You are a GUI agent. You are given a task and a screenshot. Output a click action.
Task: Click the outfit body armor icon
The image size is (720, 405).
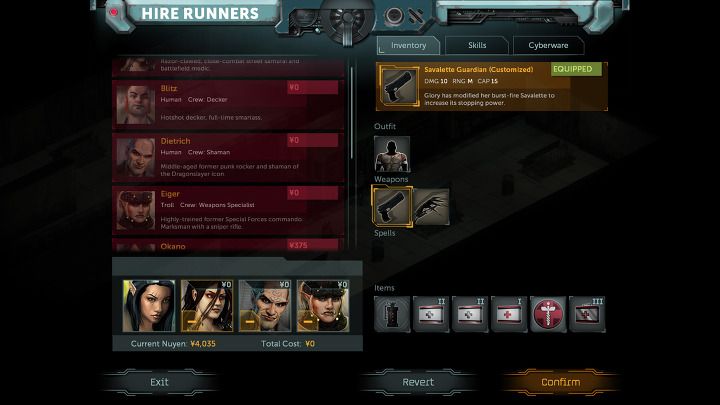pyautogui.click(x=392, y=154)
